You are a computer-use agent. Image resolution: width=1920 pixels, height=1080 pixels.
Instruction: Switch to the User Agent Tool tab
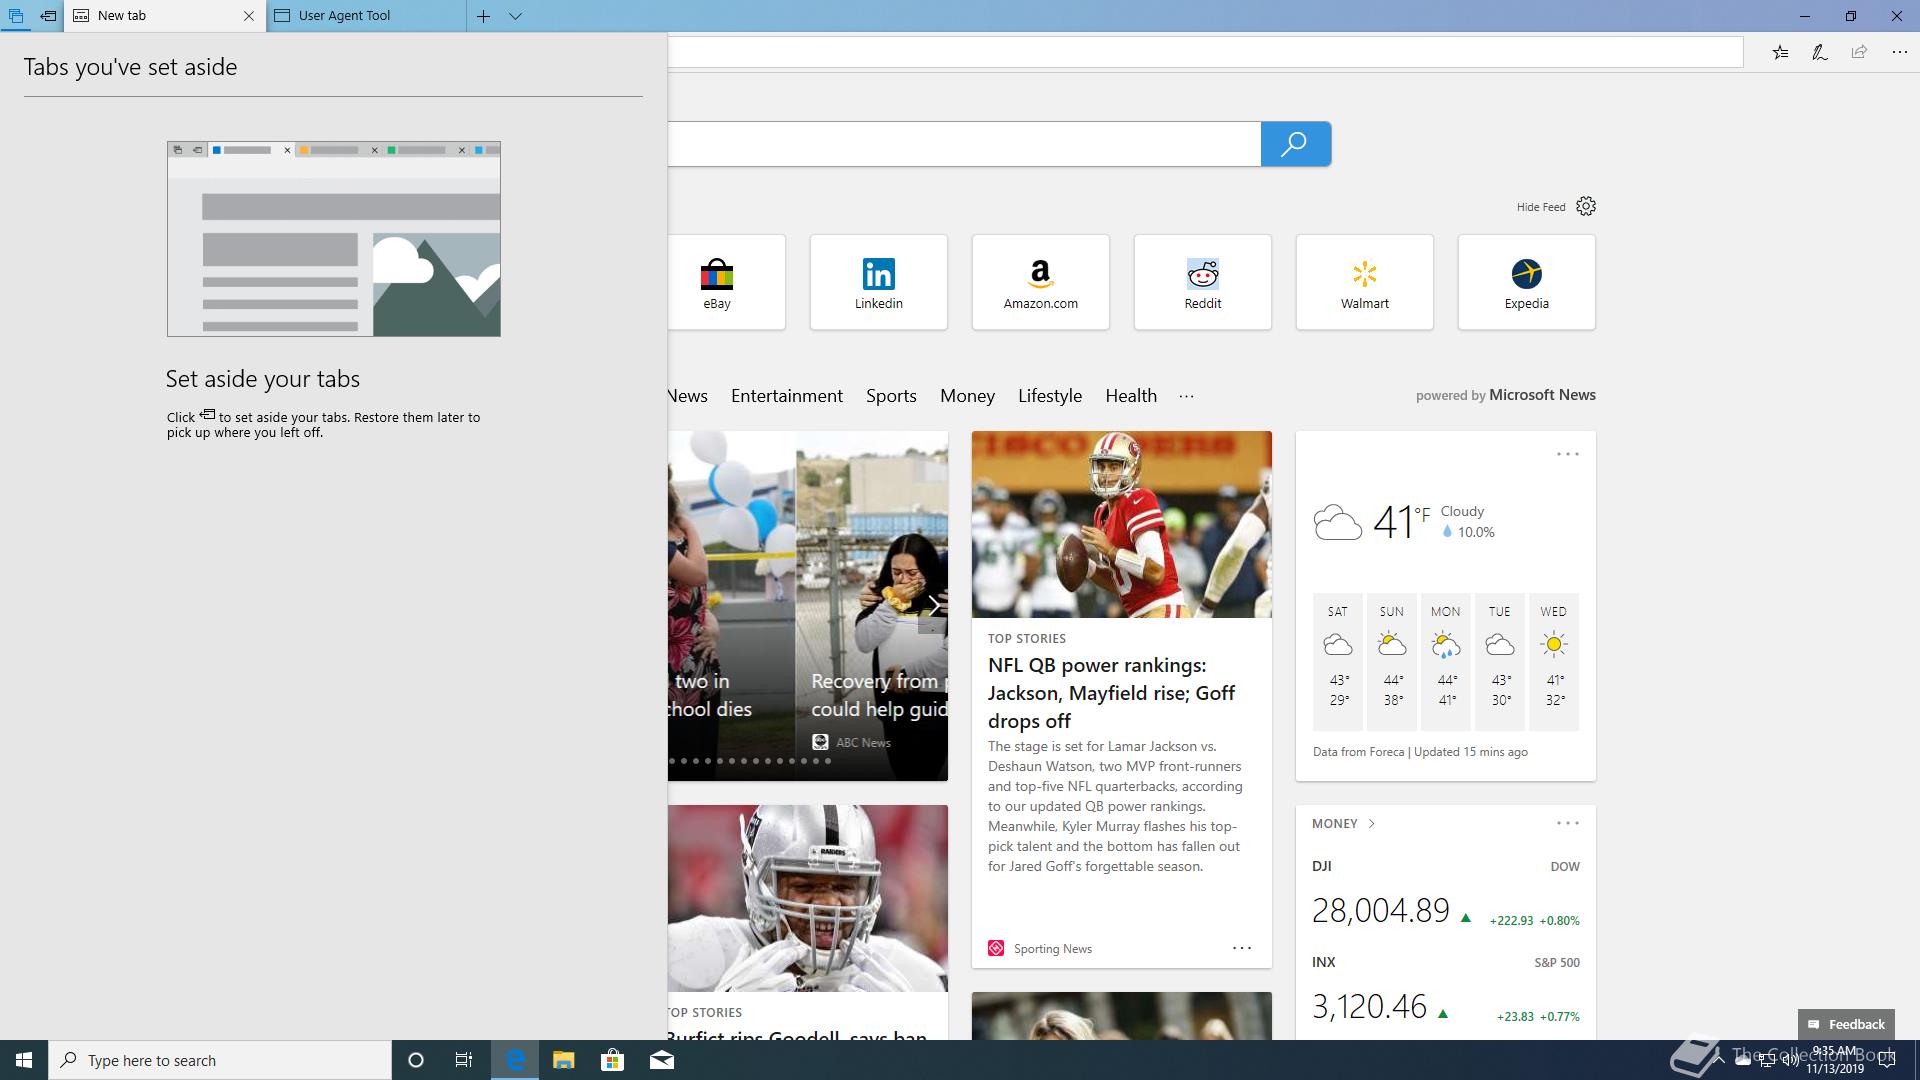point(366,16)
